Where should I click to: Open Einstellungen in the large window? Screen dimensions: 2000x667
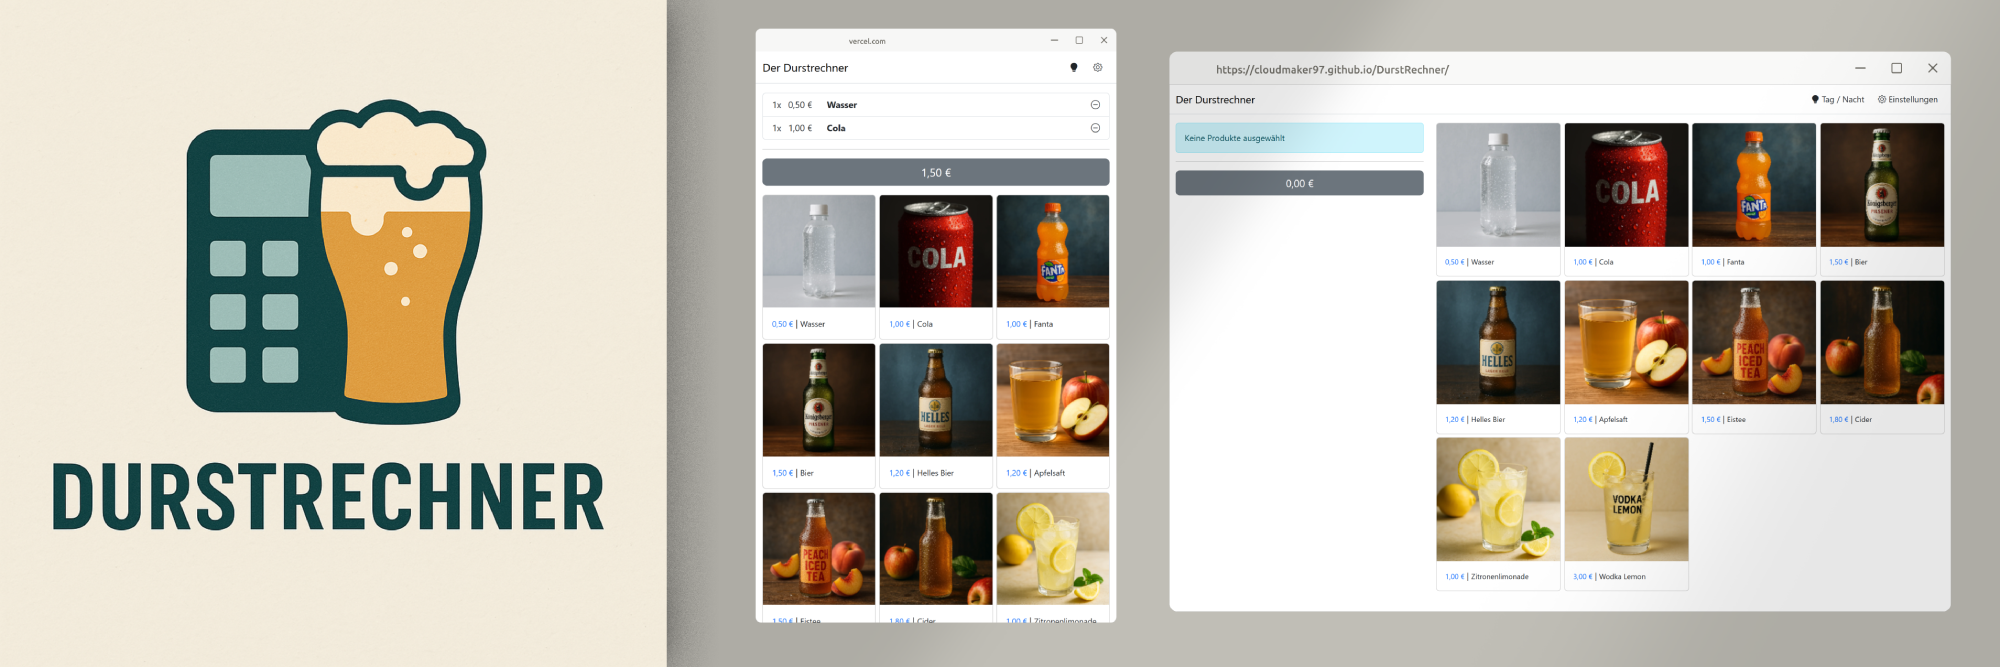click(x=1907, y=100)
